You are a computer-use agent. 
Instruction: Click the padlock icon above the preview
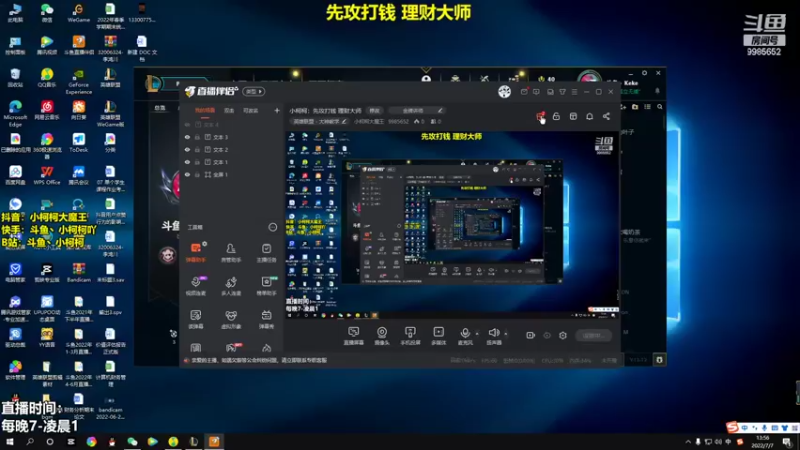556,117
